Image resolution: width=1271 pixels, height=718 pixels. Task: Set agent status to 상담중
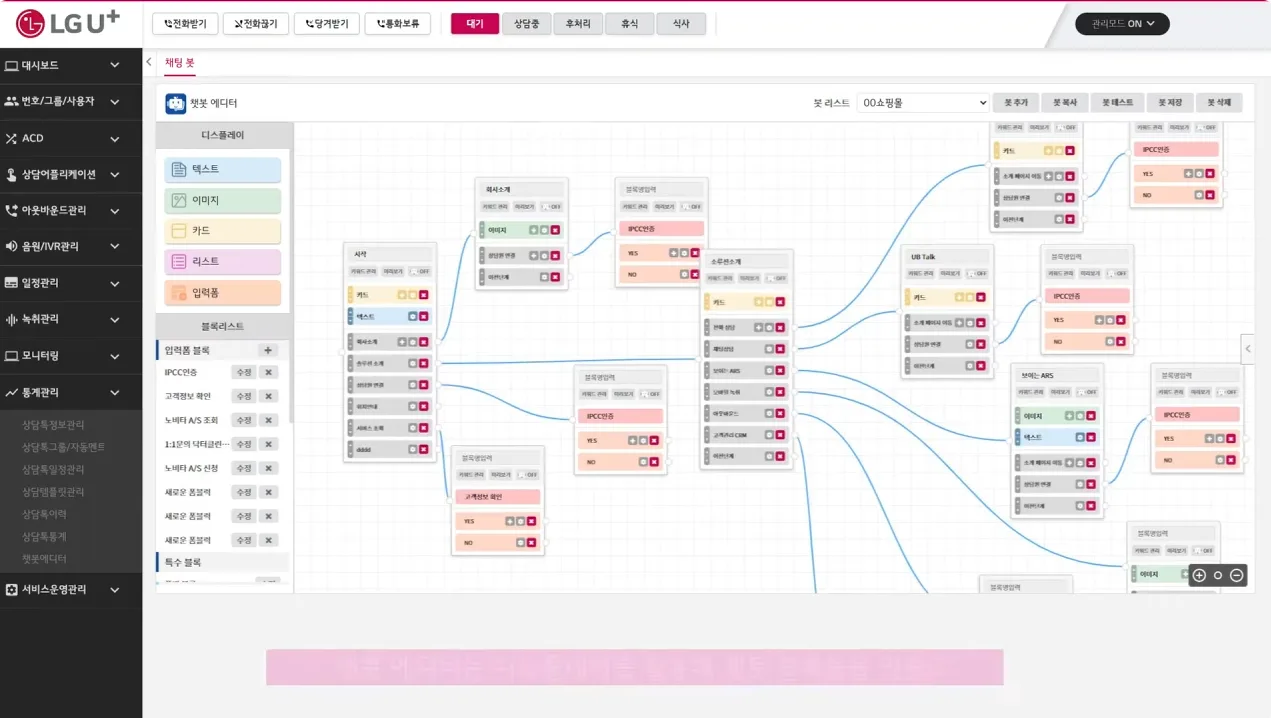pos(527,23)
